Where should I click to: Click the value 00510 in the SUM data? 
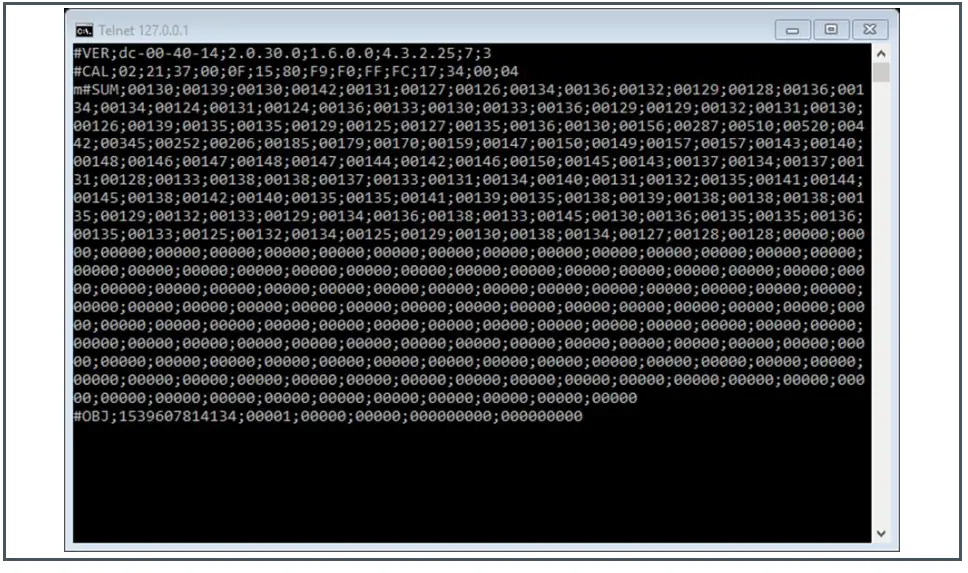coord(751,126)
